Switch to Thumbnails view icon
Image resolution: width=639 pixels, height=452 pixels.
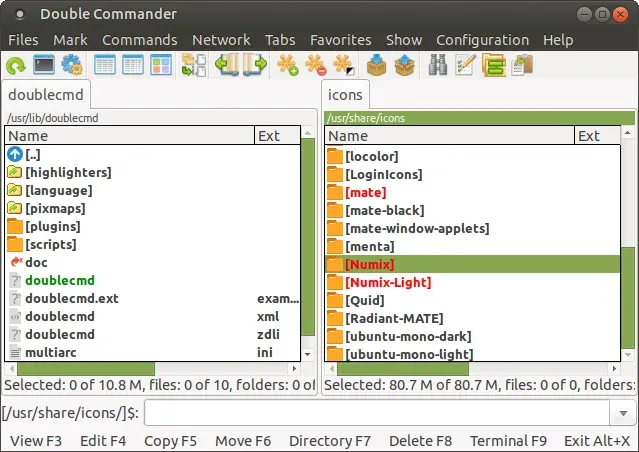(161, 65)
